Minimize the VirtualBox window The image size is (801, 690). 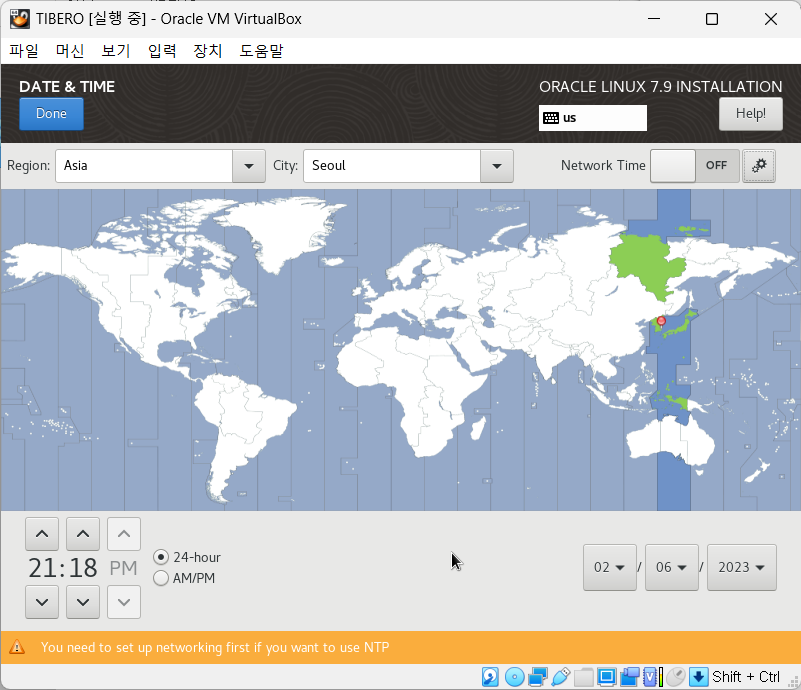tap(654, 19)
